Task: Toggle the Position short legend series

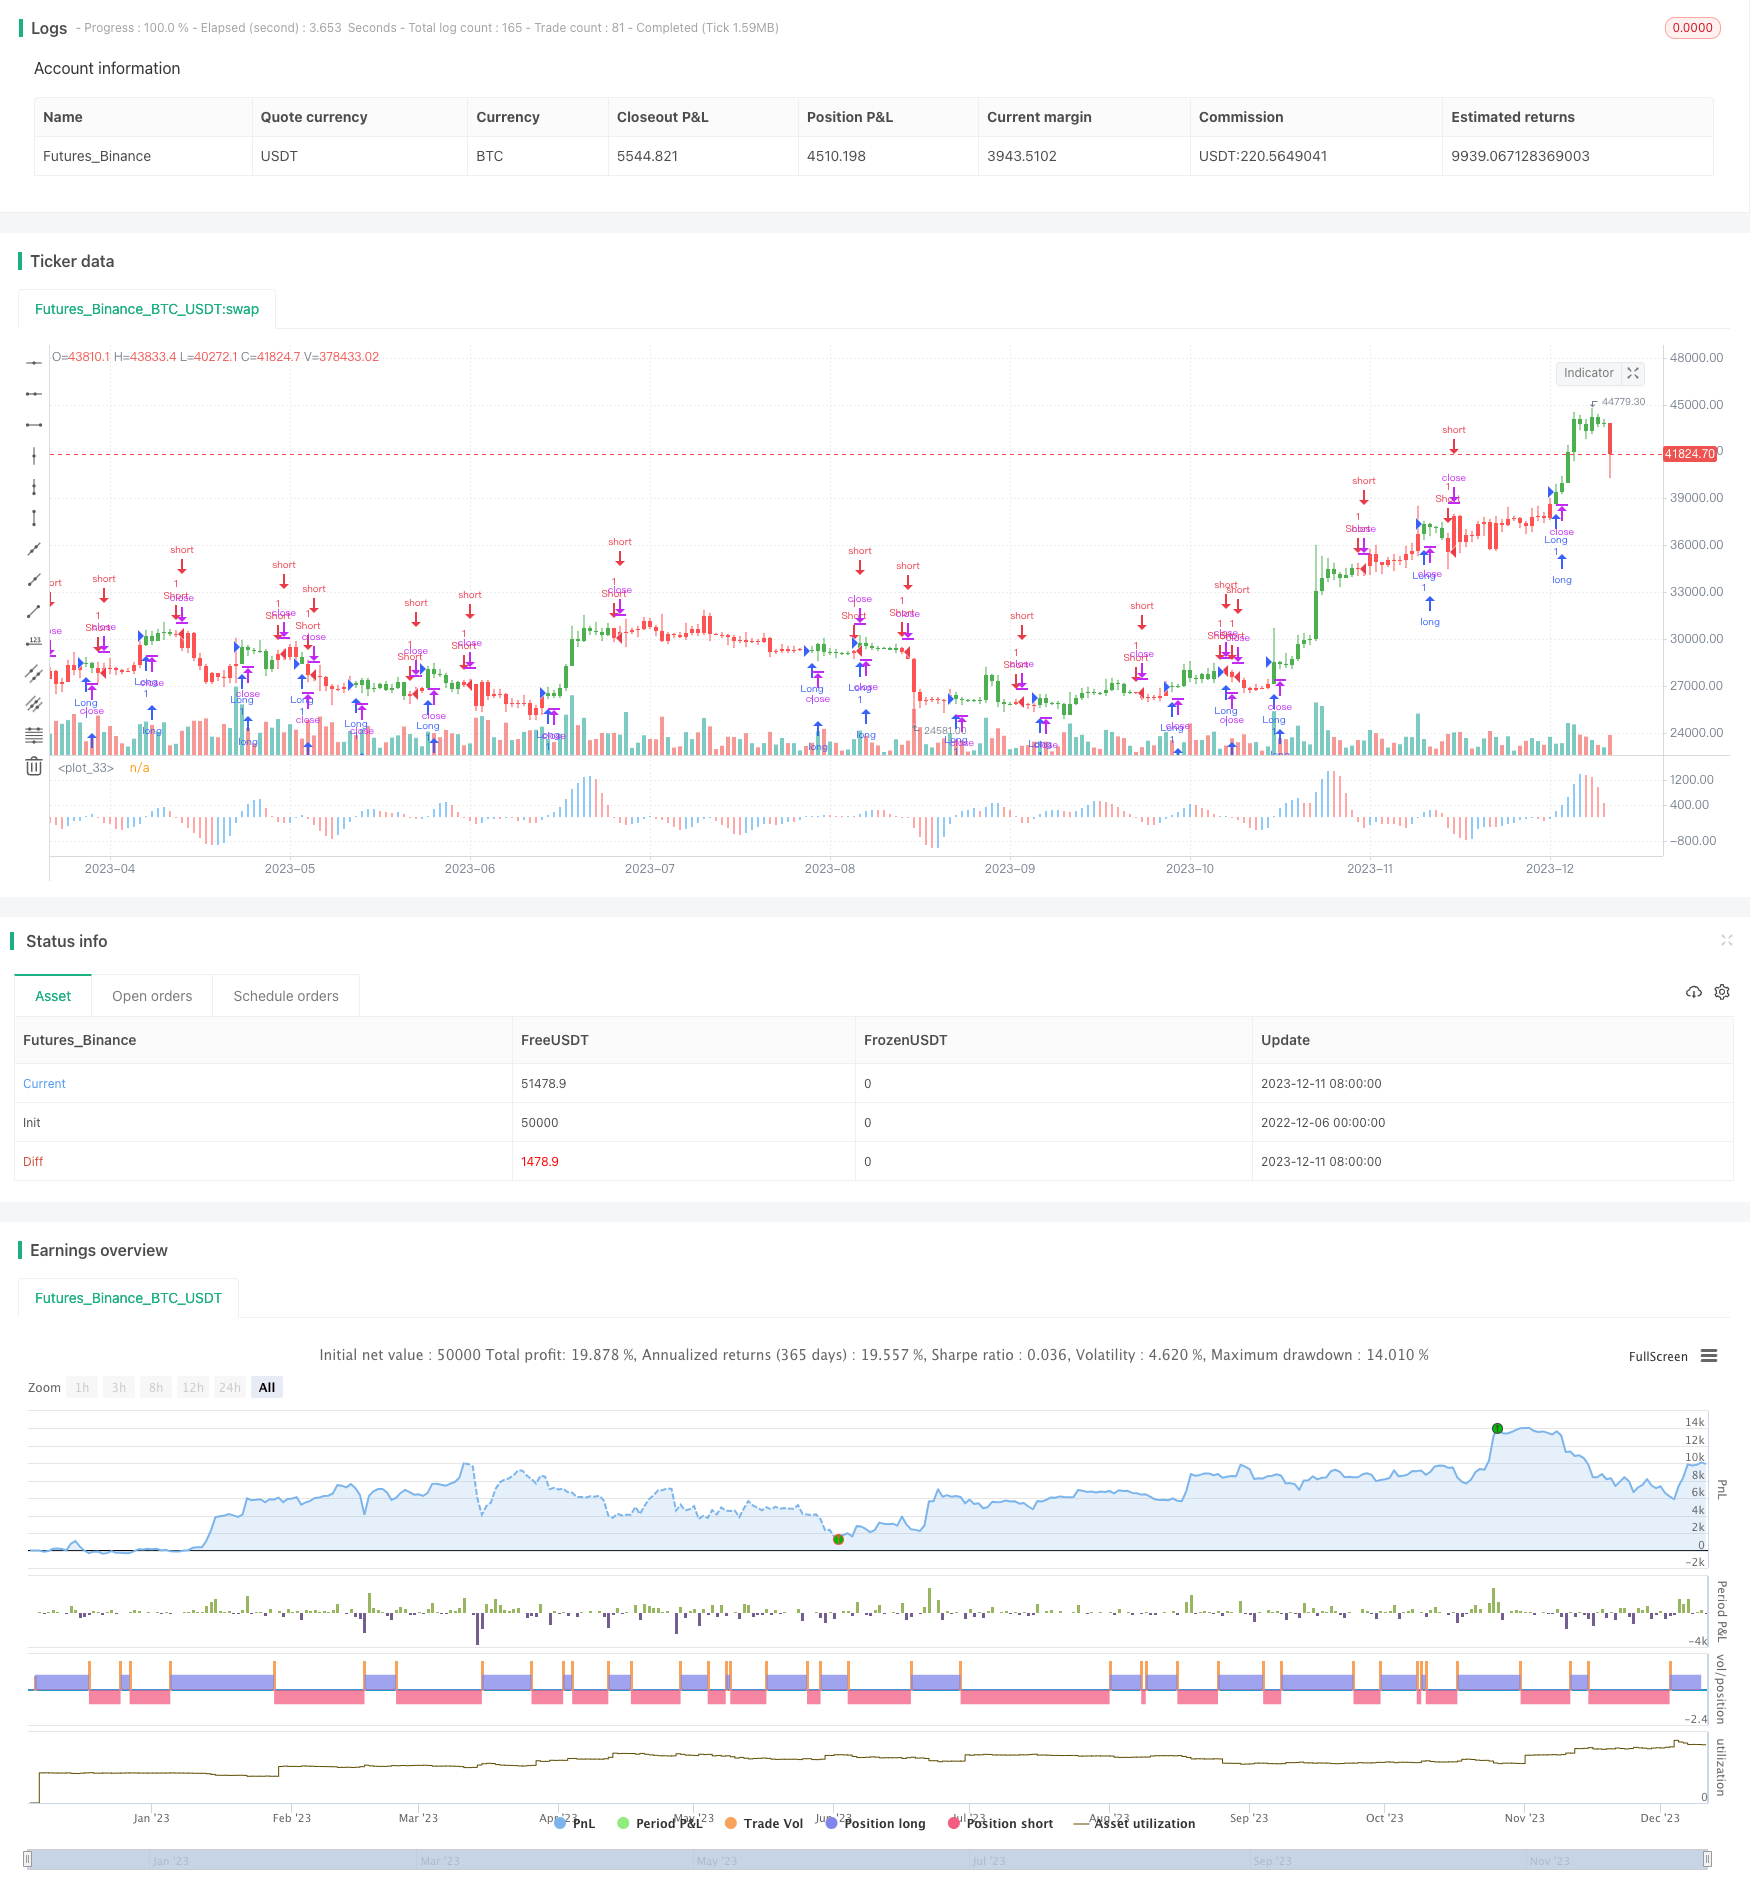Action: pyautogui.click(x=1000, y=1823)
